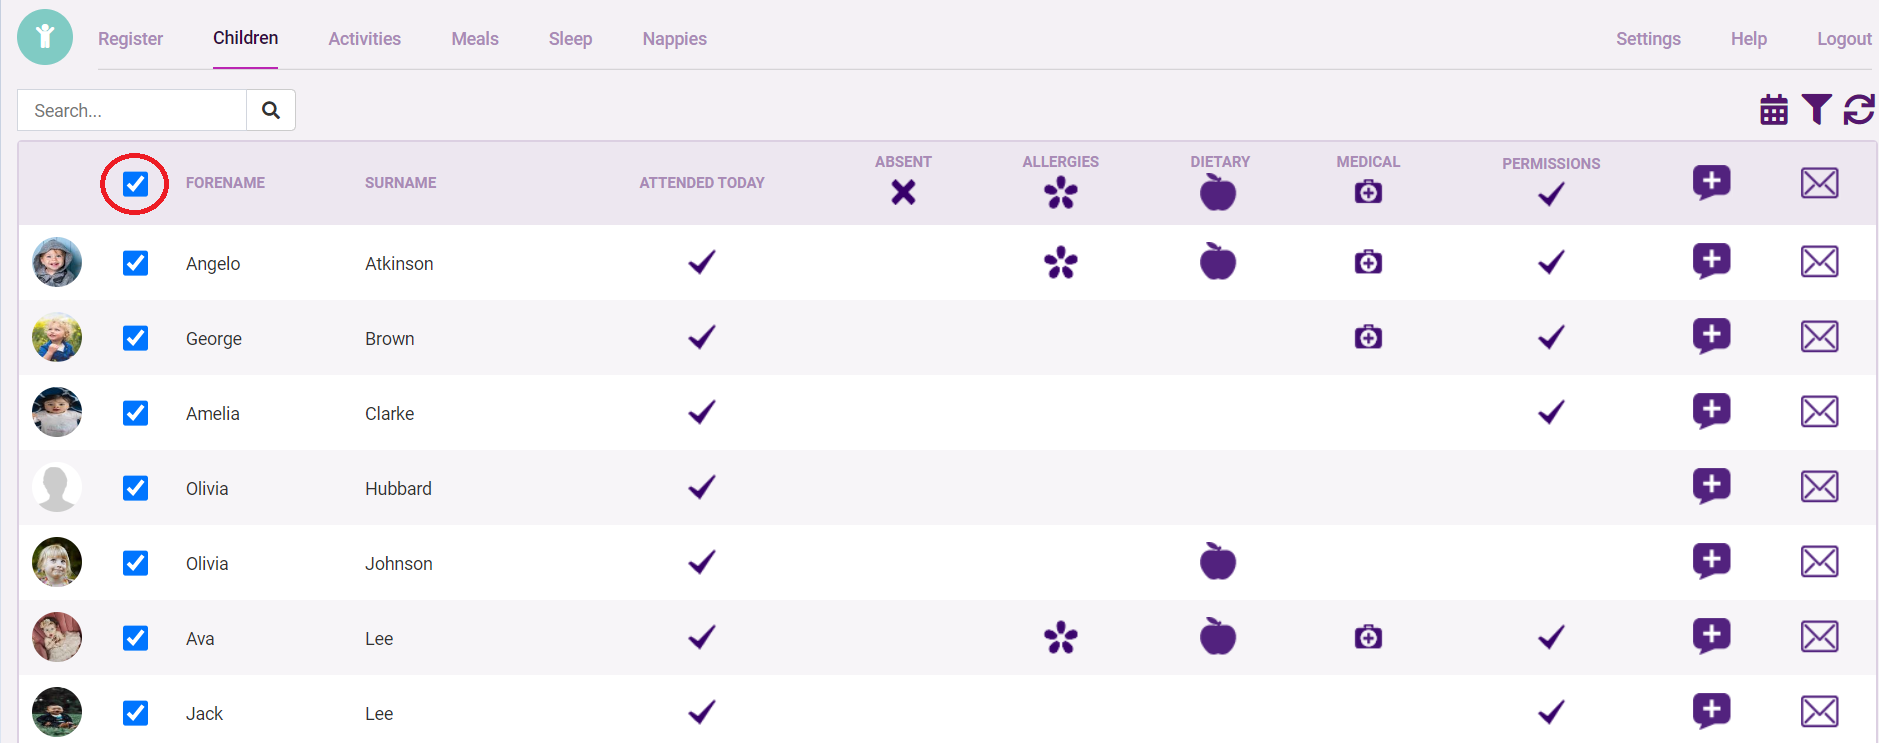Image resolution: width=1879 pixels, height=743 pixels.
Task: Click the Logout link
Action: (1843, 39)
